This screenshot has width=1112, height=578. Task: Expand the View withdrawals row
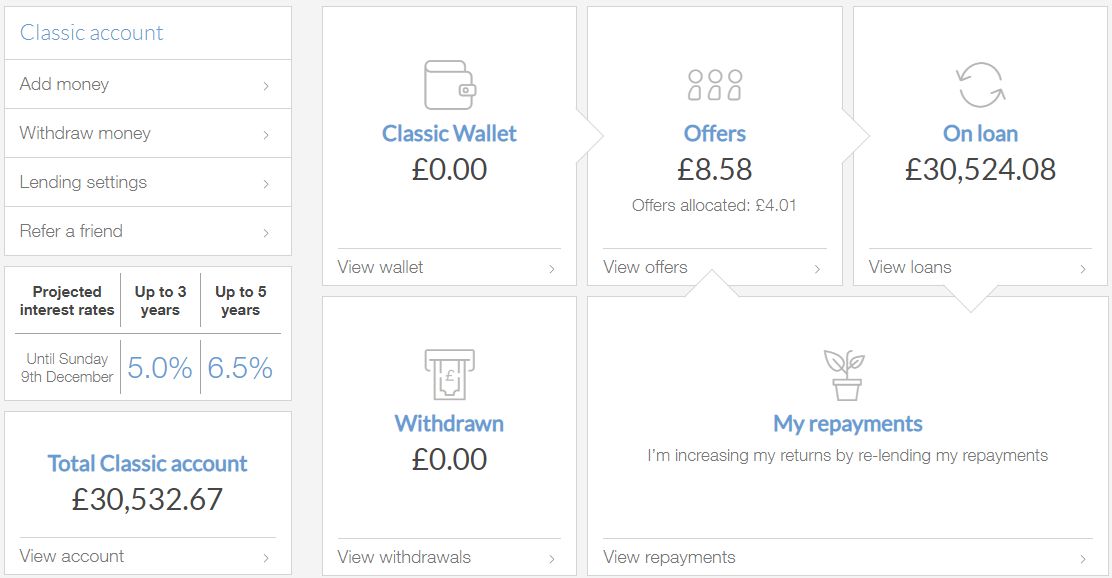point(449,557)
